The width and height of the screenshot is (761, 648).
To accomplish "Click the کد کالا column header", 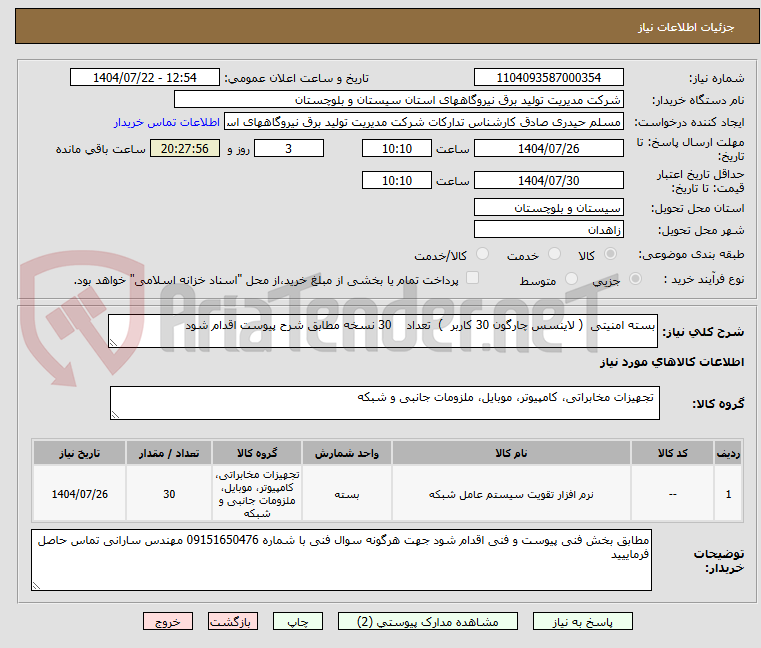I will (x=672, y=453).
